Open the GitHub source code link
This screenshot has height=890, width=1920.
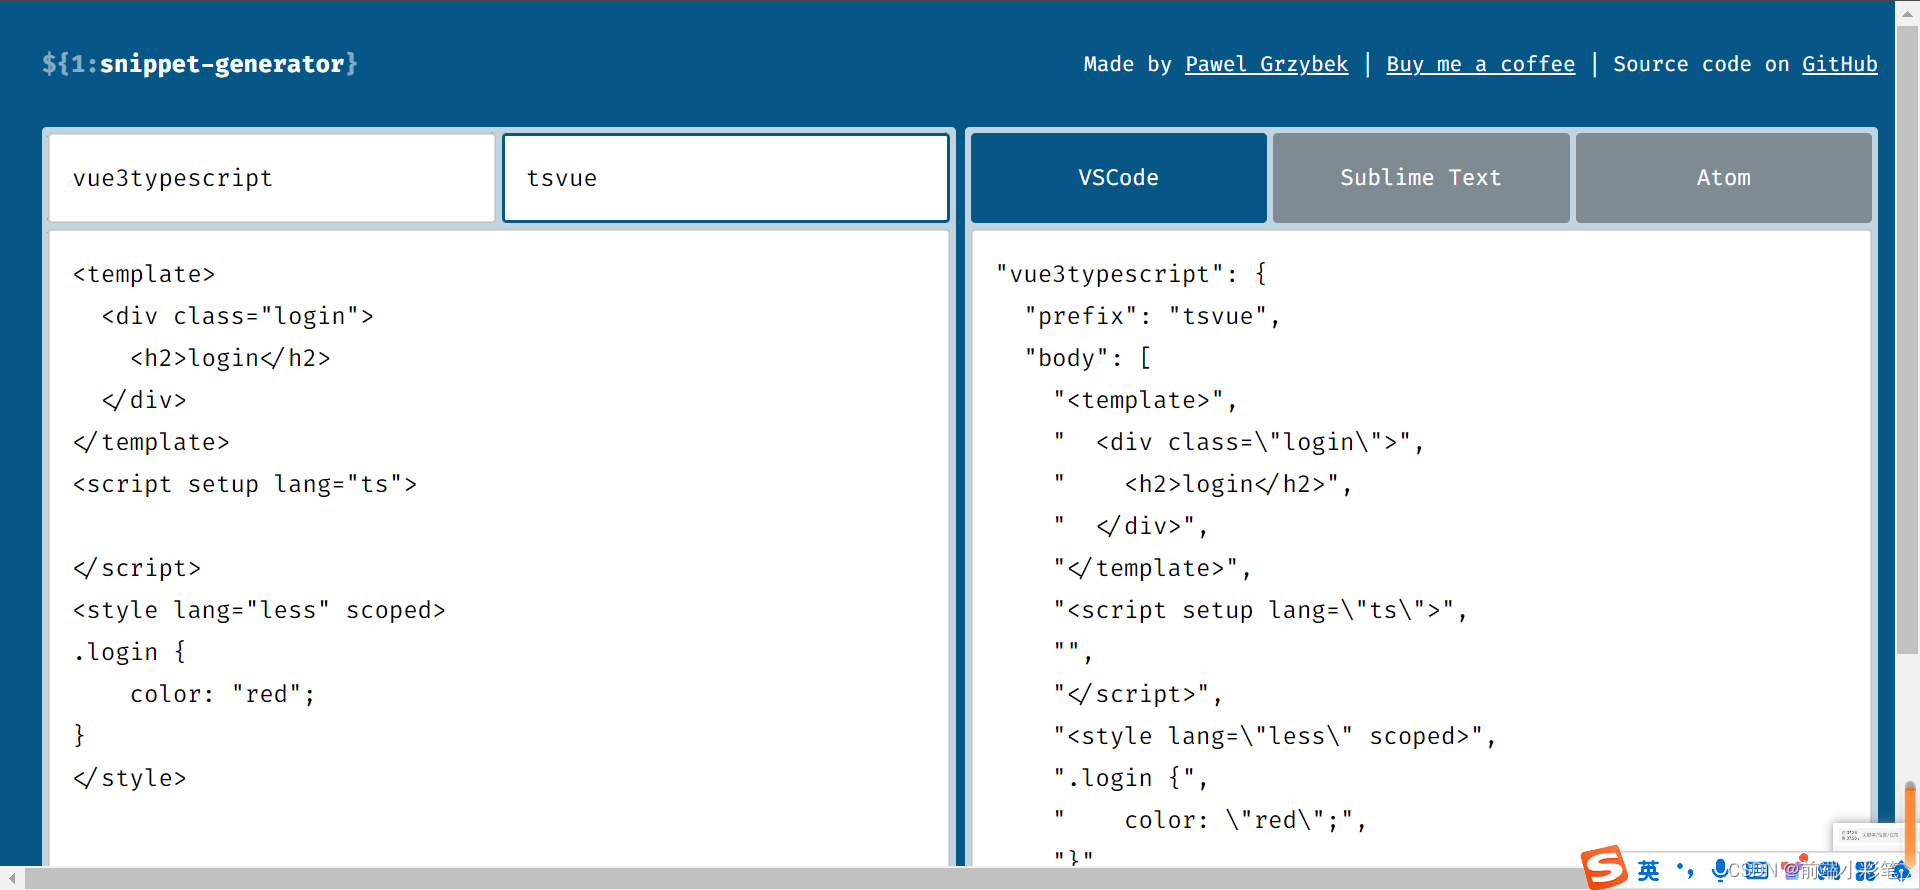pos(1839,64)
